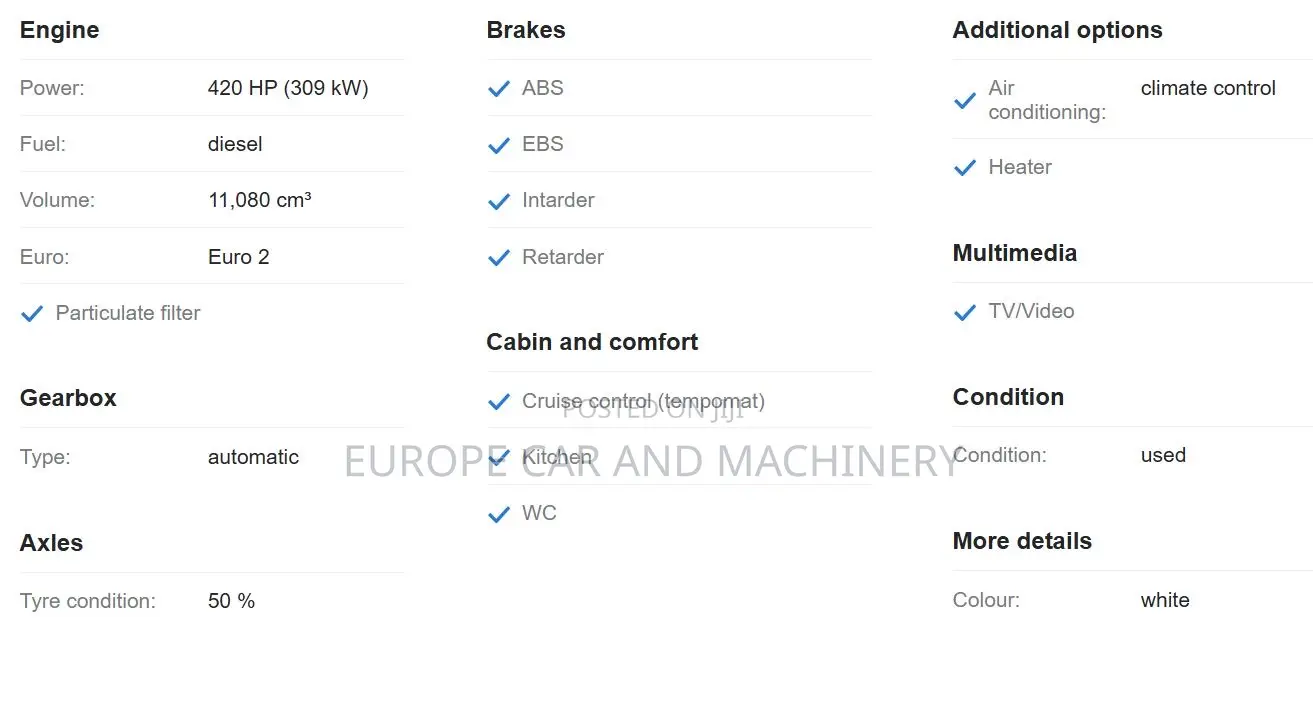Image resolution: width=1313 pixels, height=710 pixels.
Task: Click the Multimedia heading
Action: point(1015,253)
